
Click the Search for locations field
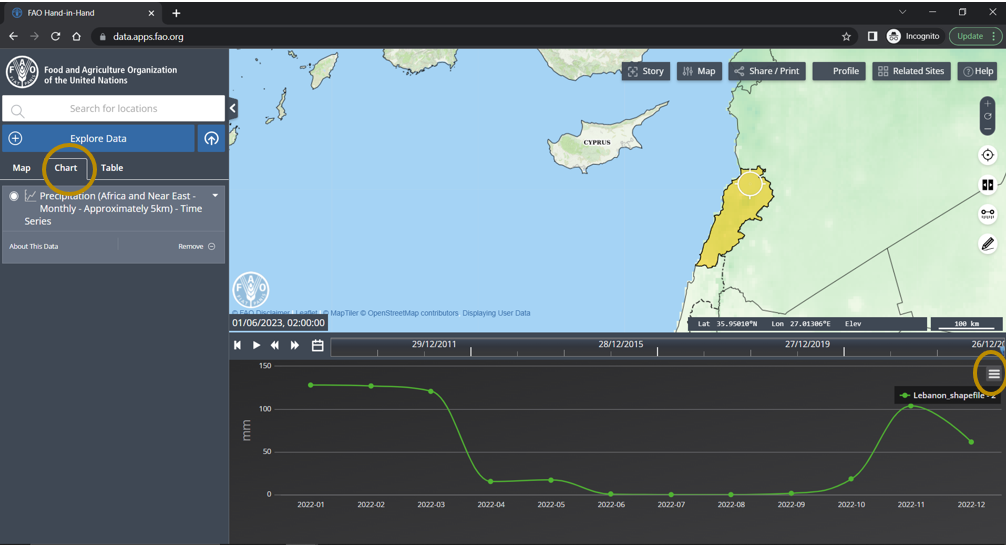coord(113,109)
